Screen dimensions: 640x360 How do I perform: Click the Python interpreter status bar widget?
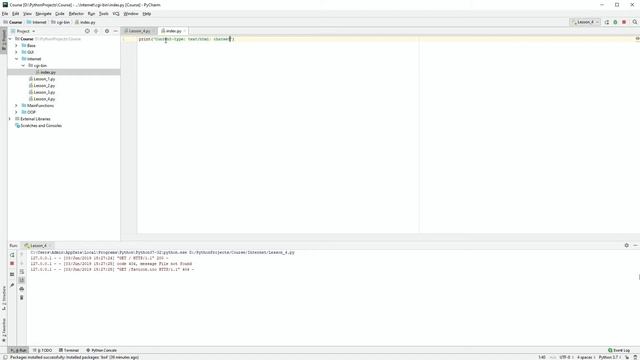click(609, 357)
